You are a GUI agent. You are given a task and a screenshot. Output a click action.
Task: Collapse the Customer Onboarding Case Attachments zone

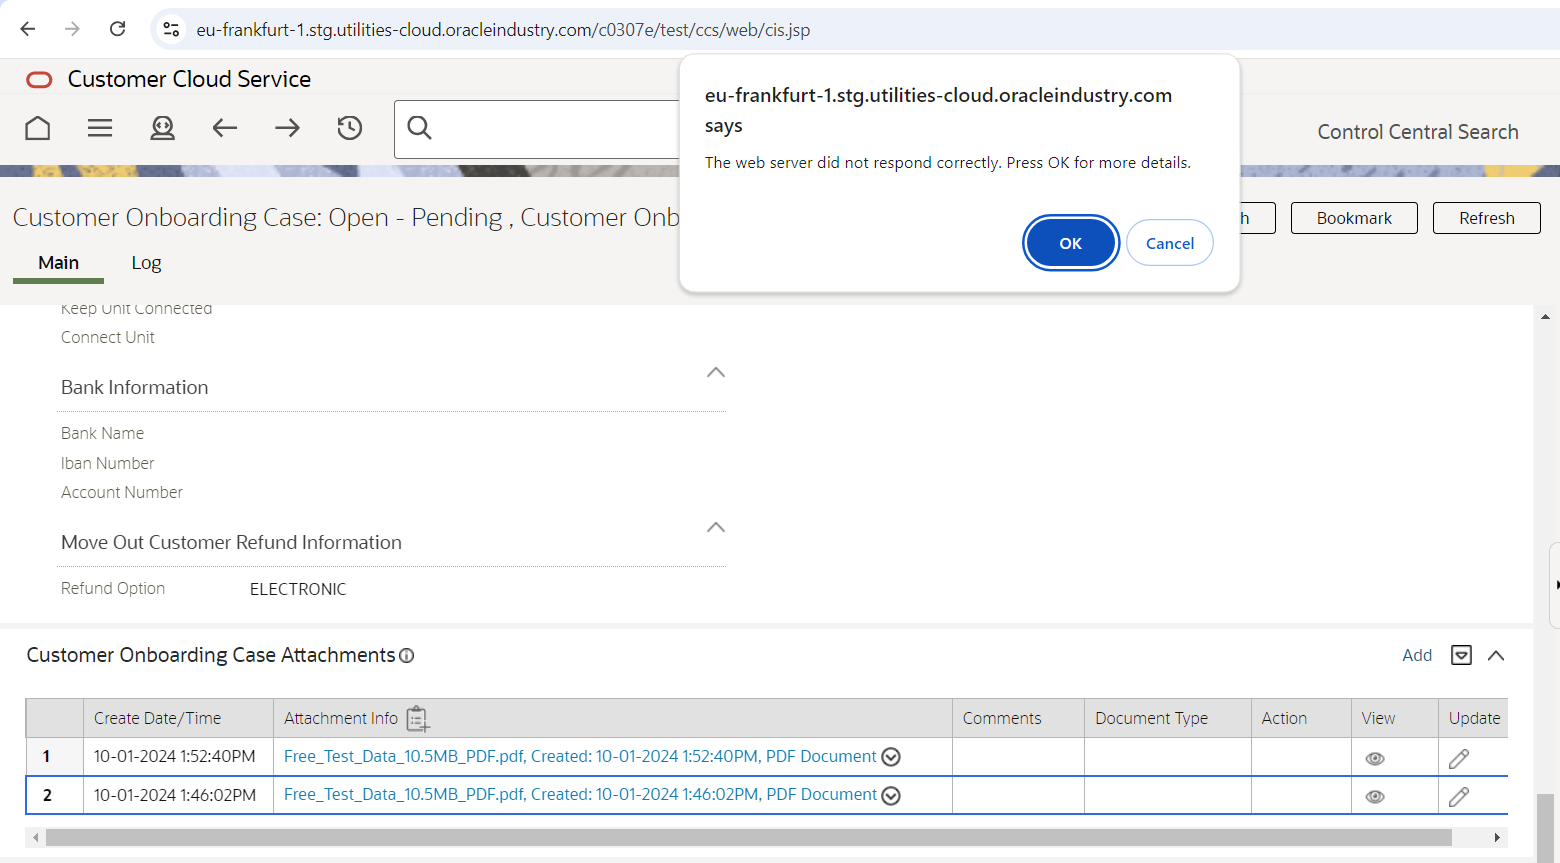1496,655
